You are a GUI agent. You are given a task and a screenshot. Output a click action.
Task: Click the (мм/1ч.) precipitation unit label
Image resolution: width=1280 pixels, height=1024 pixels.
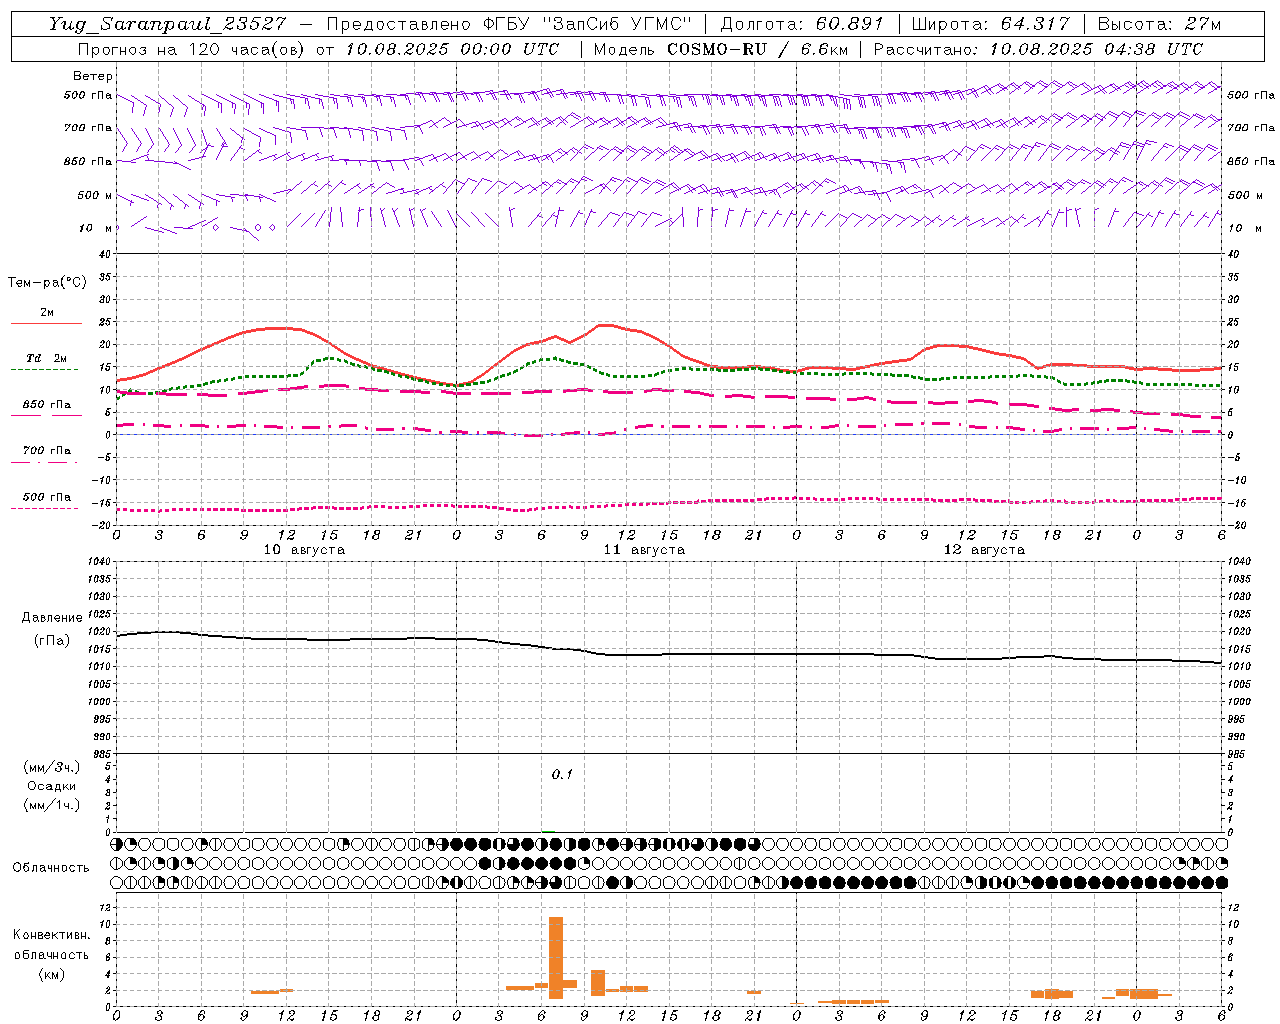pyautogui.click(x=52, y=805)
